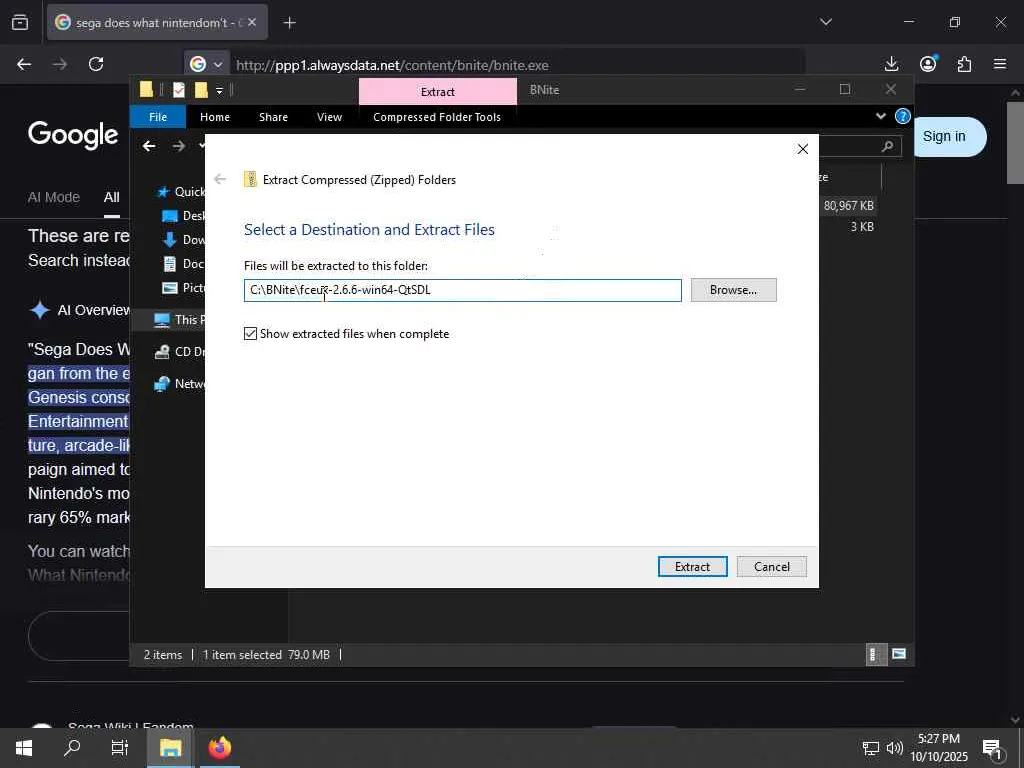
Task: Select the pink Extract contextual tab
Action: pyautogui.click(x=438, y=91)
